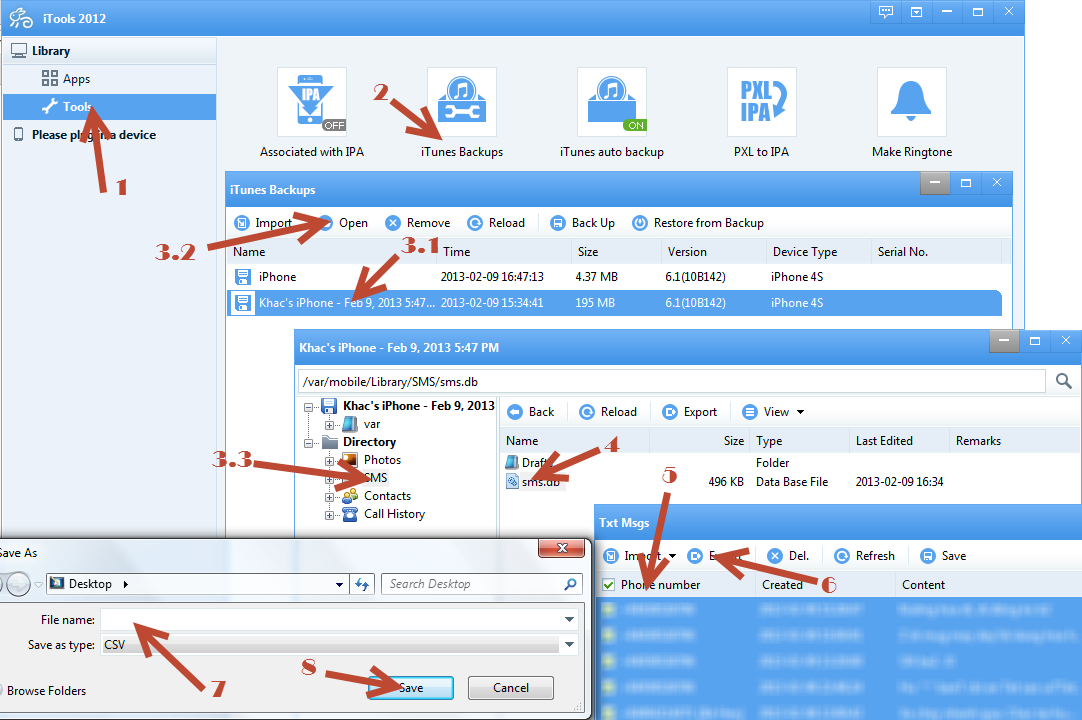Open the PXL to IPA converter
The image size is (1082, 720).
tap(762, 102)
